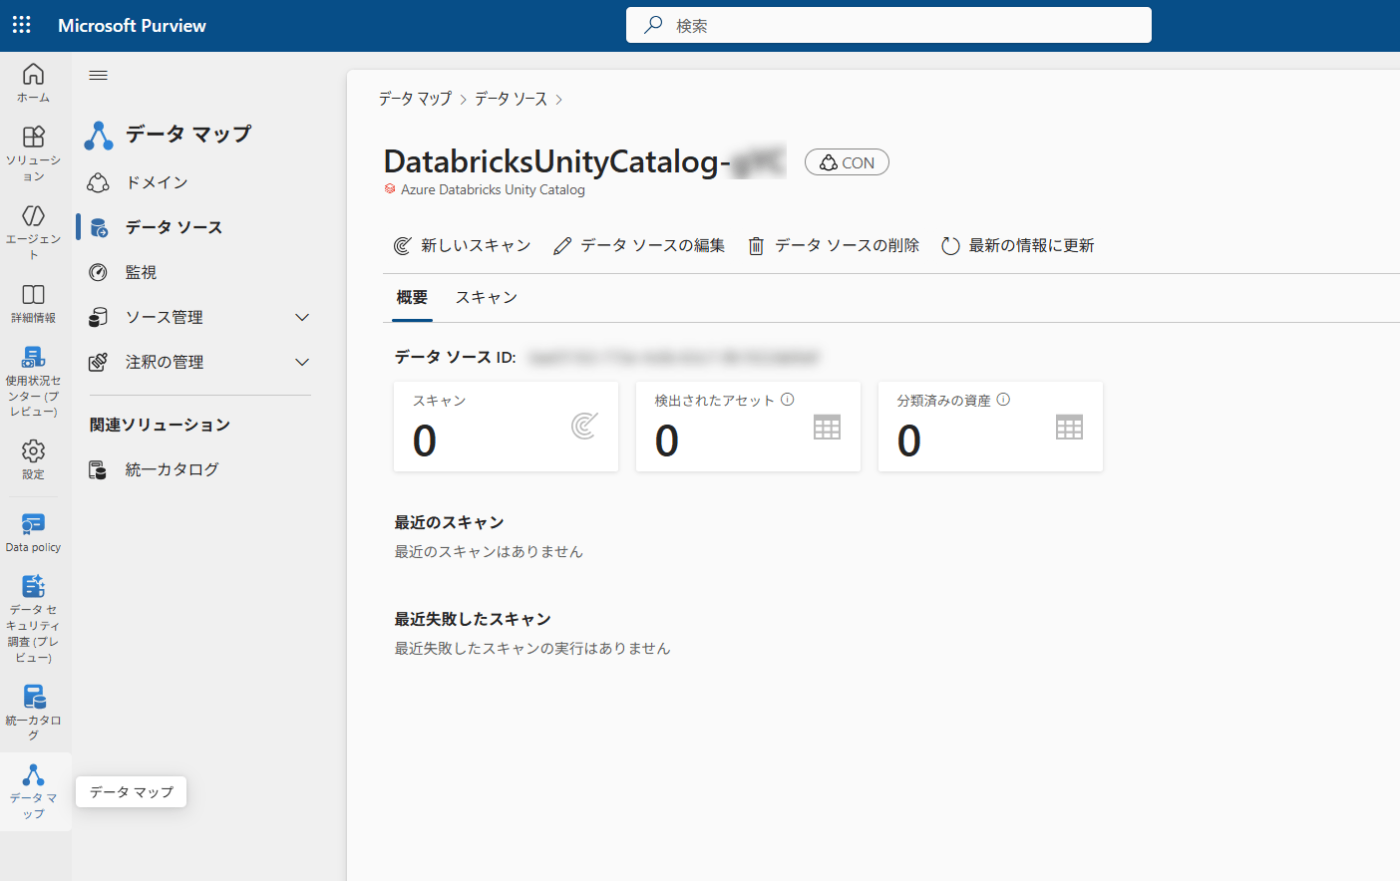The image size is (1400, 881).
Task: Click the 関連ソリューション section heading
Action: (160, 424)
